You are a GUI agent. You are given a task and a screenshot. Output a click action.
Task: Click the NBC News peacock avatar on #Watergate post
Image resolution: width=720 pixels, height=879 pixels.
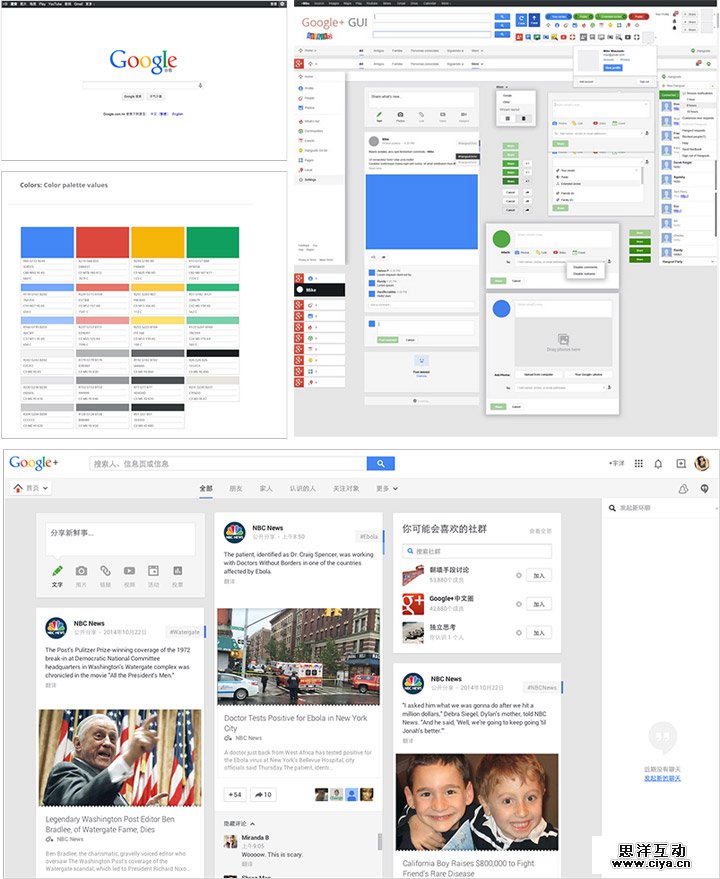[x=56, y=628]
